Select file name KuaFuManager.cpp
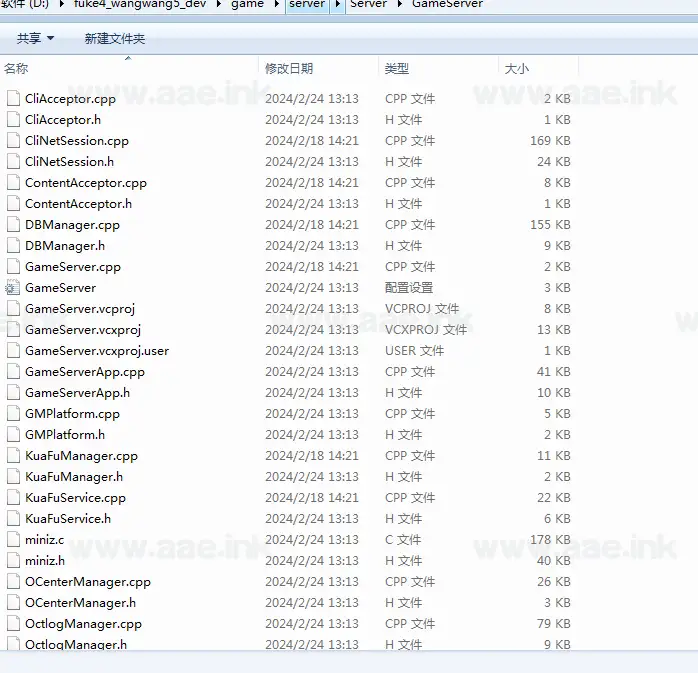 click(x=81, y=456)
